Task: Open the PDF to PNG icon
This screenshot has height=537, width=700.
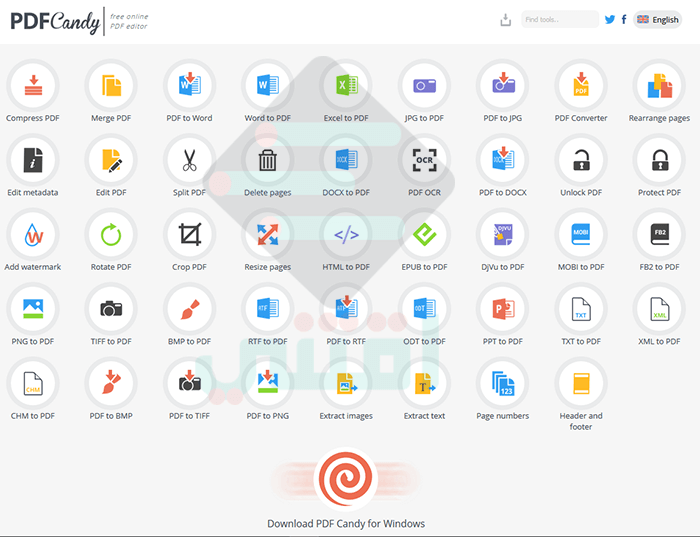Action: (268, 383)
